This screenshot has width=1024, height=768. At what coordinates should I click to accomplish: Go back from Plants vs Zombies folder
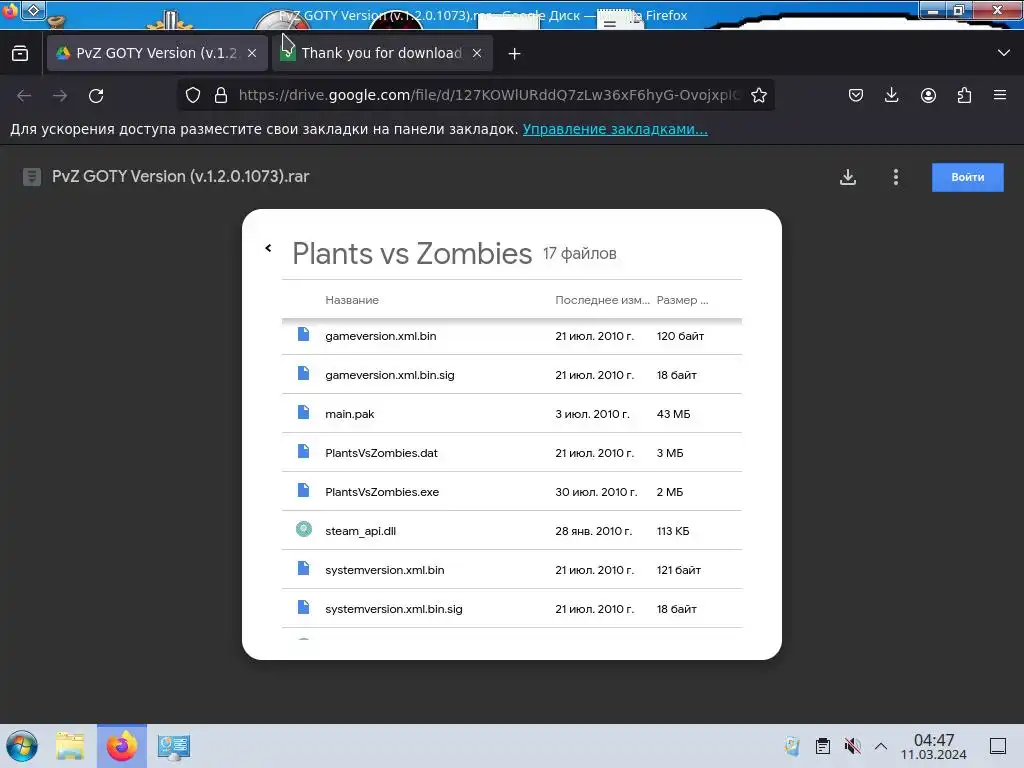(268, 248)
